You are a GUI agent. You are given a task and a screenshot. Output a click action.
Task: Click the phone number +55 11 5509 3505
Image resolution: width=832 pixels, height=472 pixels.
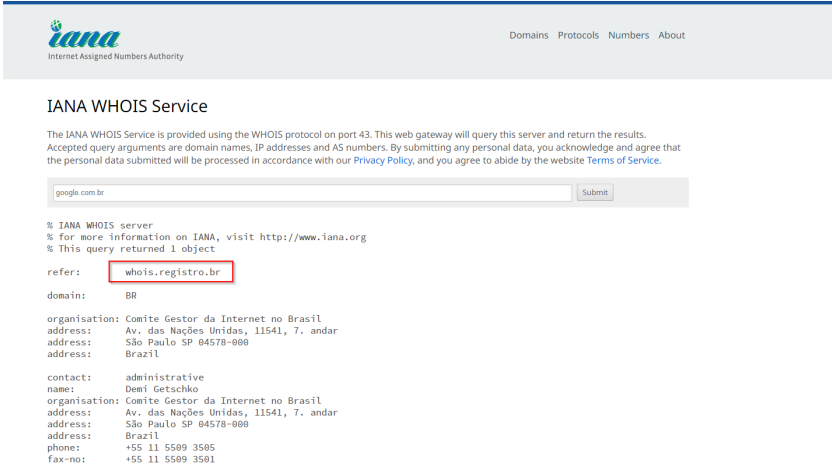point(170,448)
